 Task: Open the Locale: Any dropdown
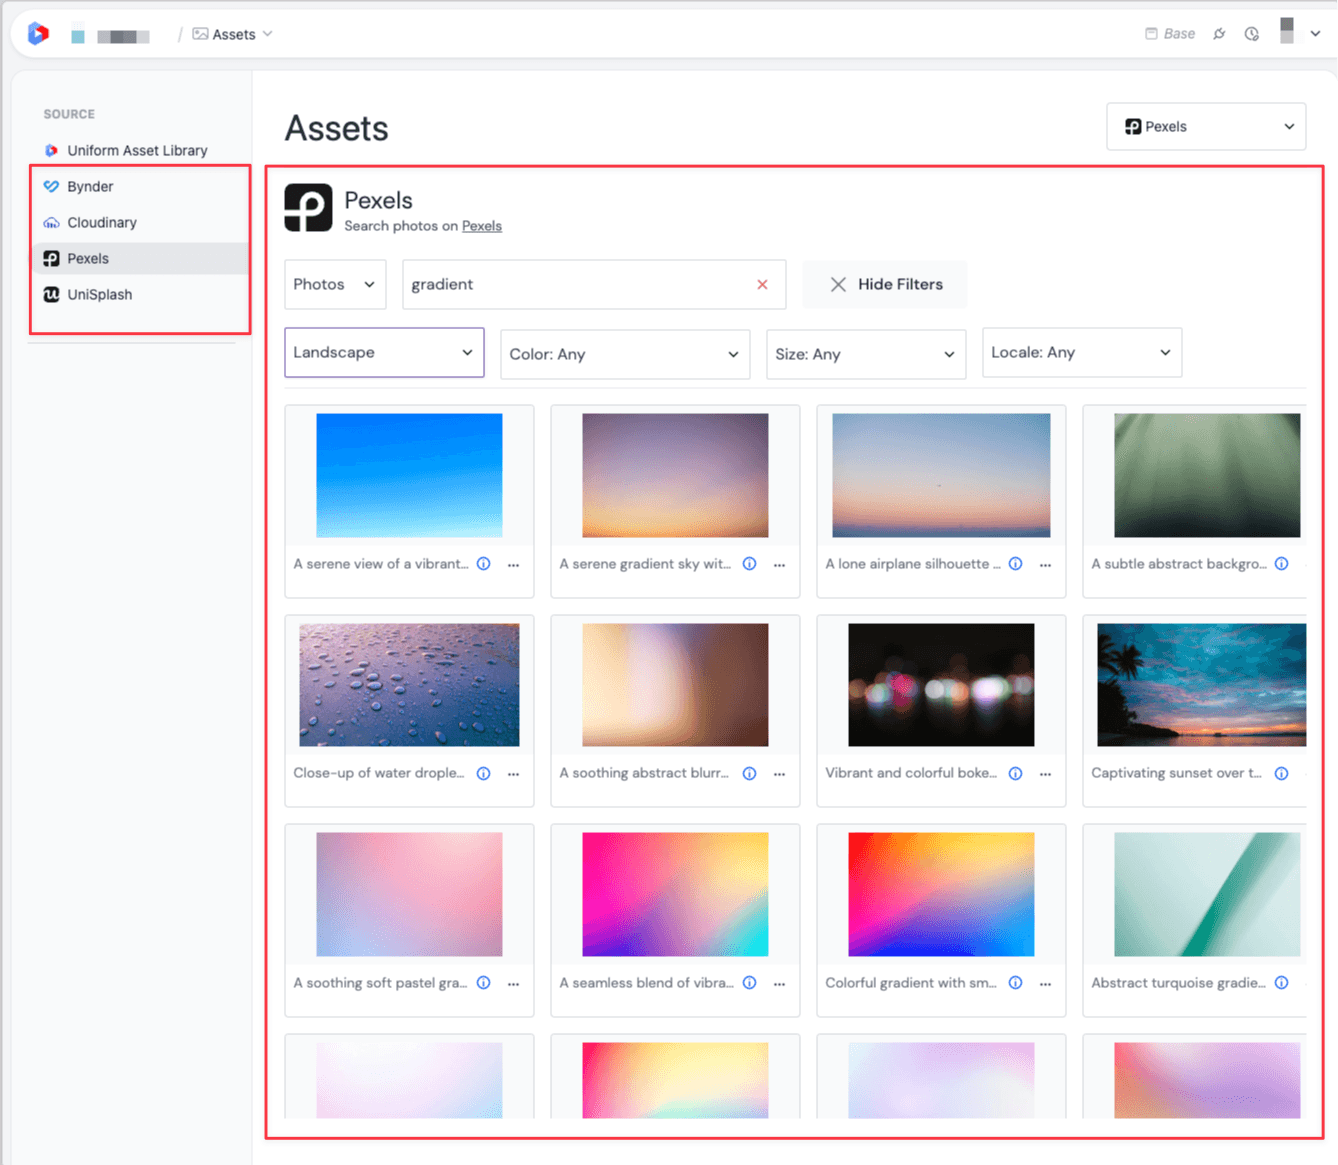pos(1082,353)
